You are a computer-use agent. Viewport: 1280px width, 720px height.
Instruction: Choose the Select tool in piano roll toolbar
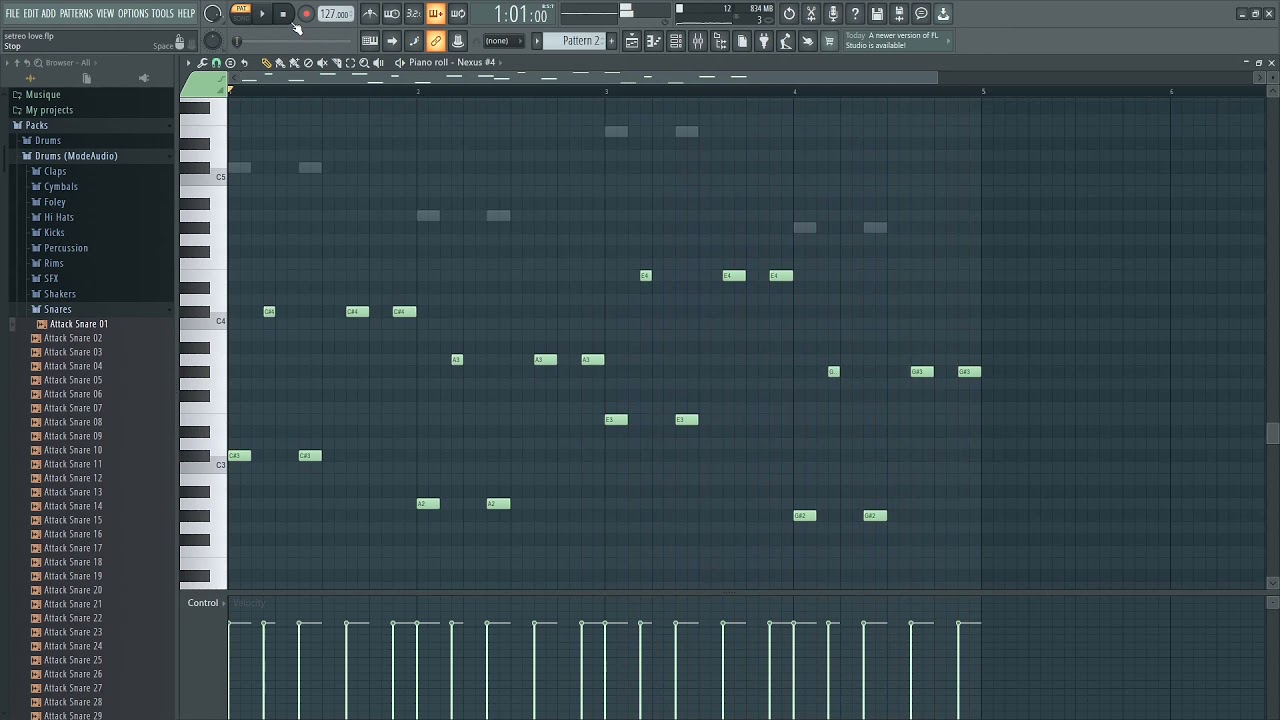tap(350, 62)
